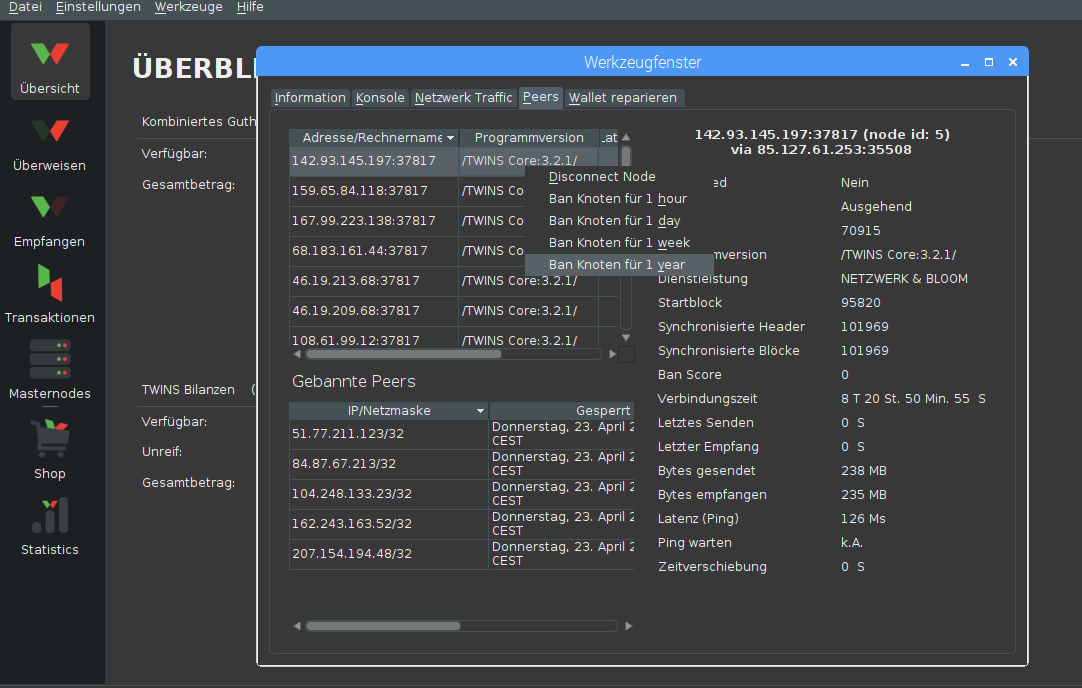1082x688 pixels.
Task: Click peers list scroll down arrow
Action: click(626, 338)
